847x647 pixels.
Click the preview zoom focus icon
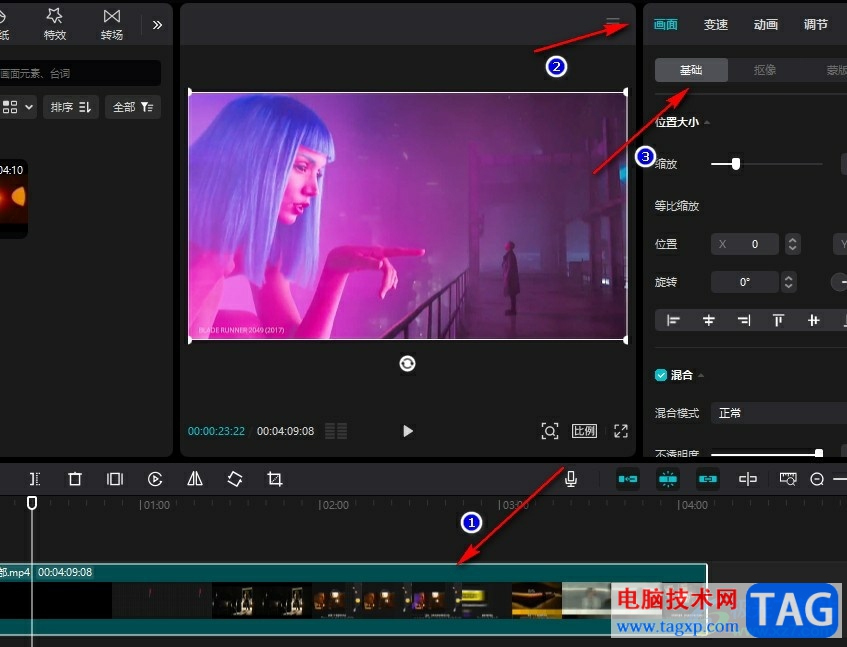(549, 431)
